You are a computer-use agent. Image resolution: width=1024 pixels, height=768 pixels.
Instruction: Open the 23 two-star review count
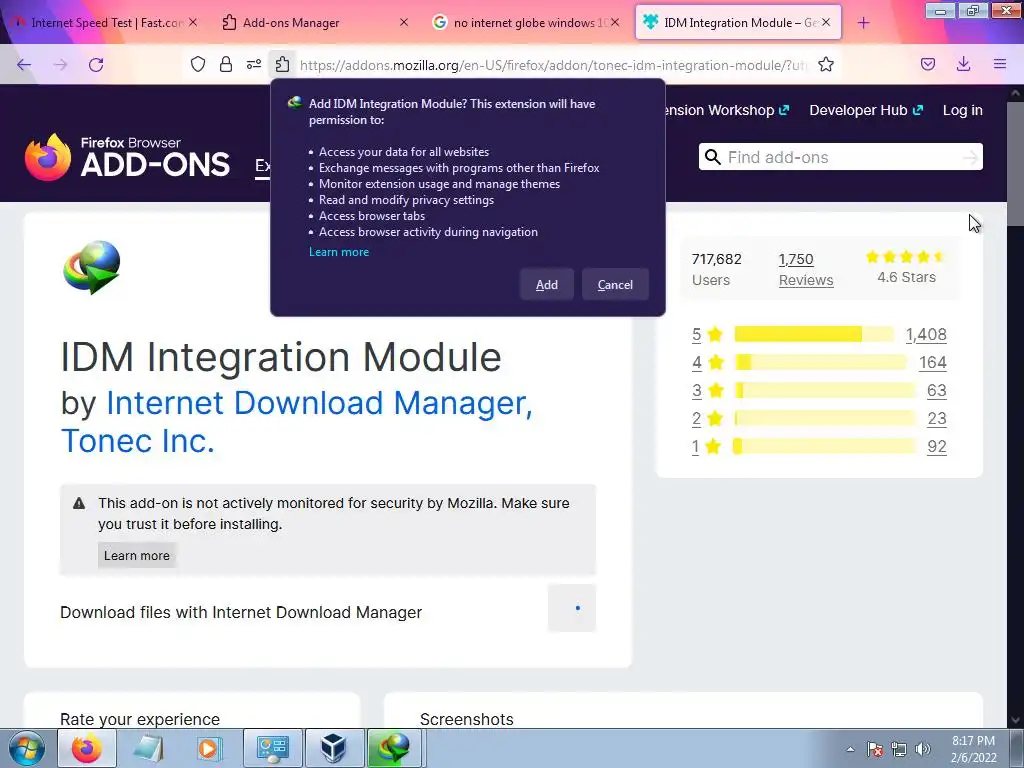[936, 419]
